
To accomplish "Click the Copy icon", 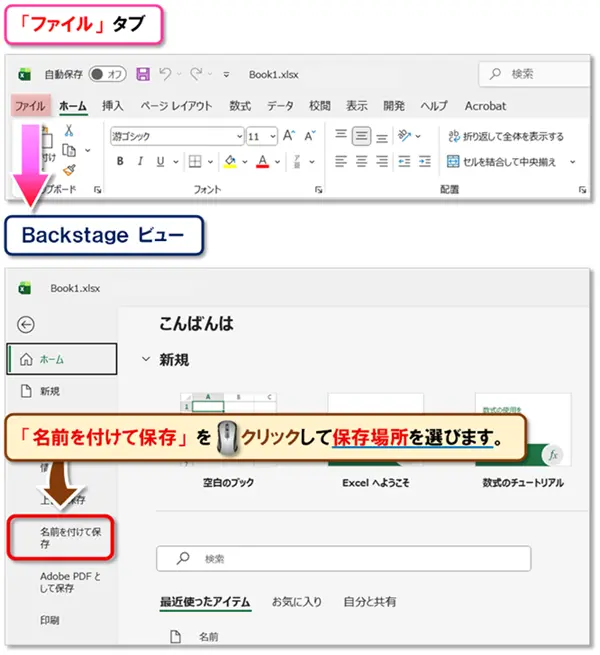I will [x=69, y=150].
